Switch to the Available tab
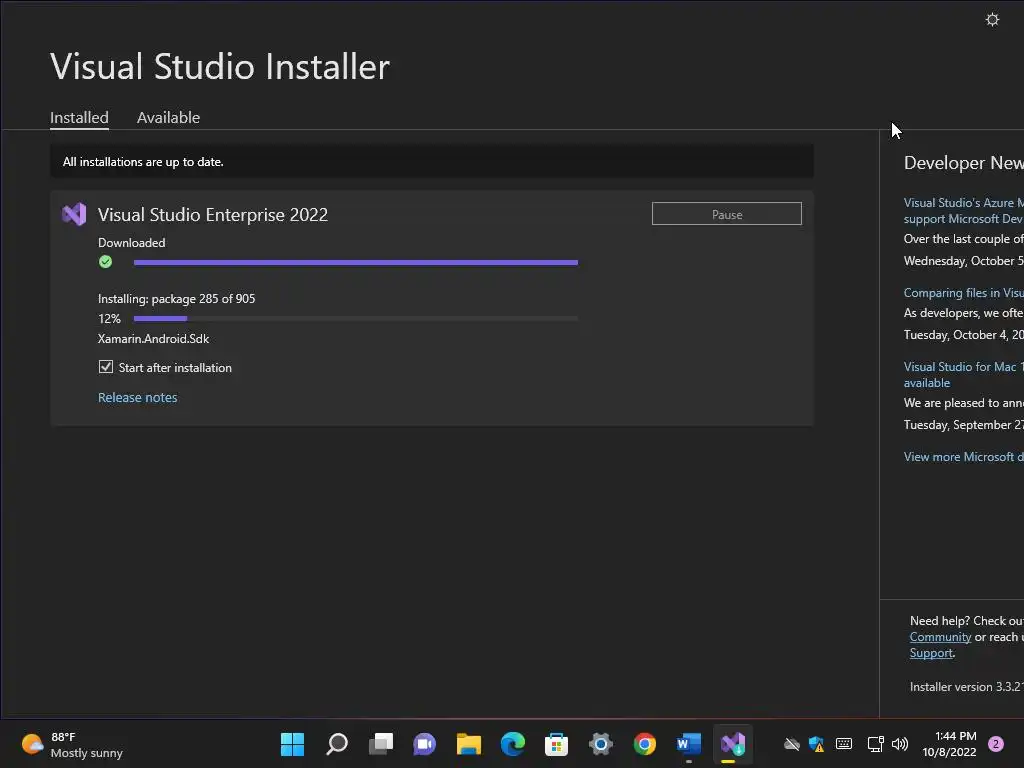 click(x=168, y=118)
